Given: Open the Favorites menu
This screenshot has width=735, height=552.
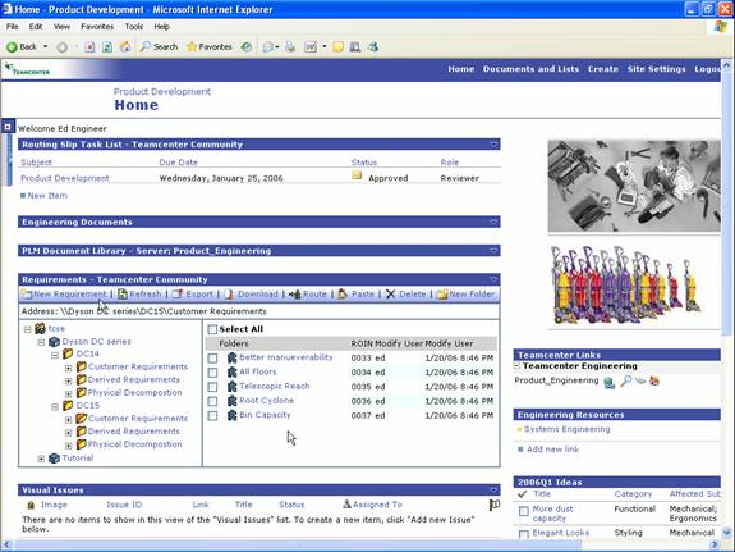Looking at the screenshot, I should [x=98, y=27].
